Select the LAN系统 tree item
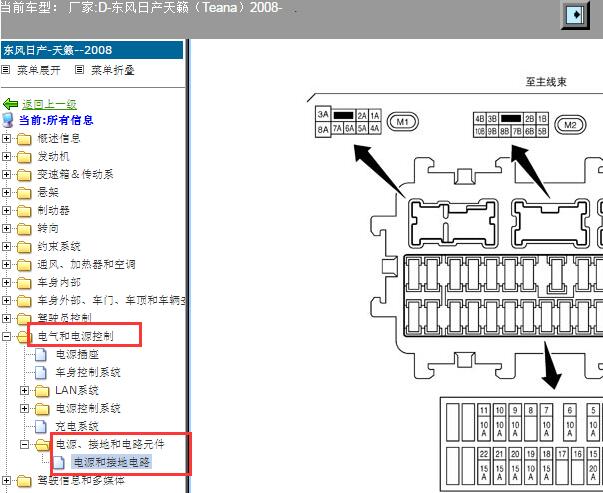Image resolution: width=603 pixels, height=493 pixels. click(x=77, y=390)
